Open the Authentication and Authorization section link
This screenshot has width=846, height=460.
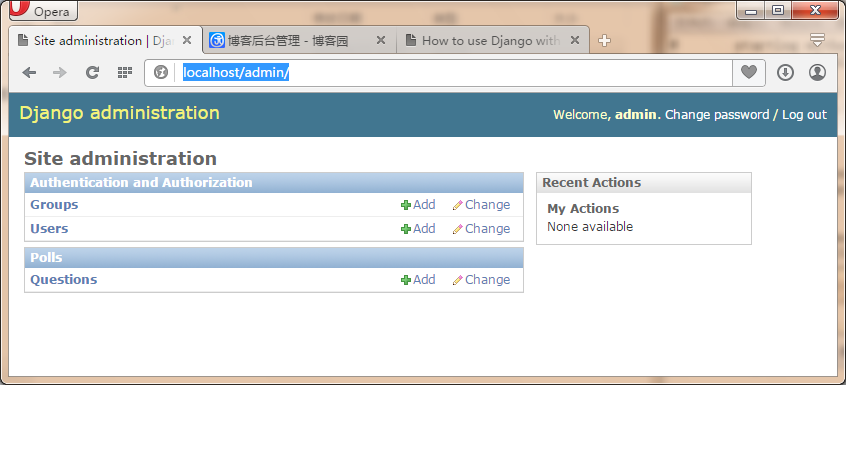141,182
